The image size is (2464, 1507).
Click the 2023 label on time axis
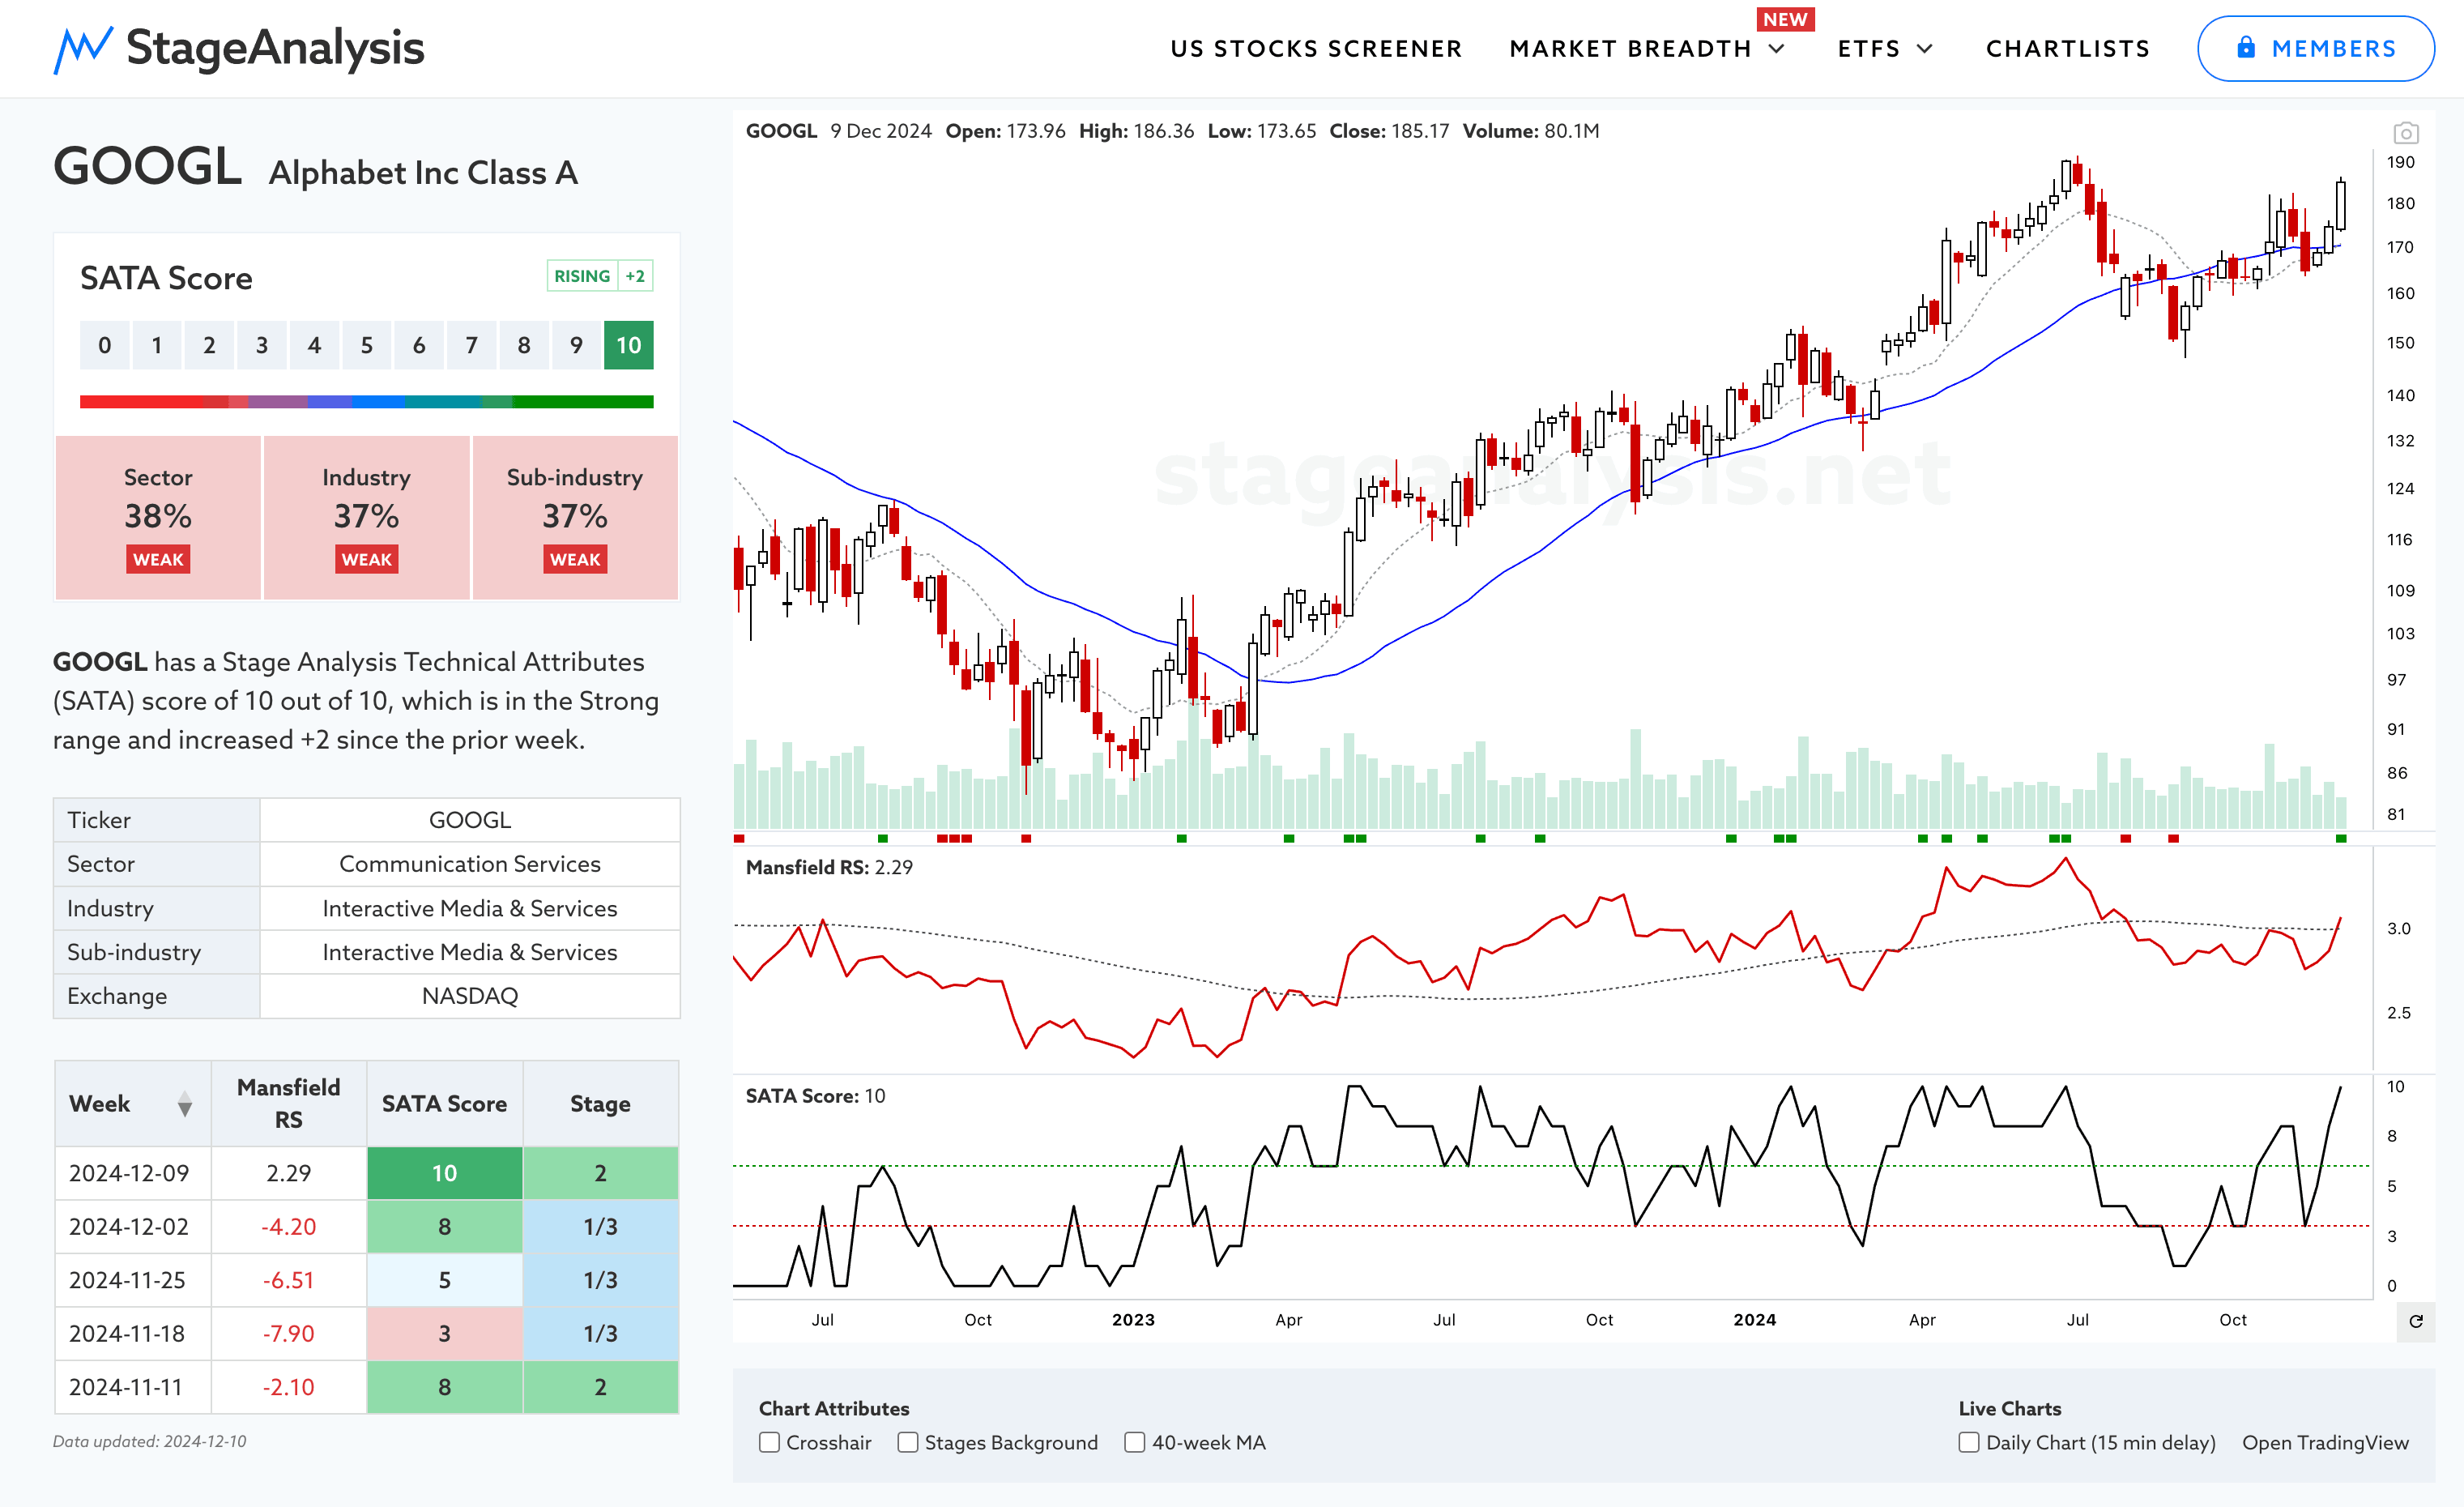(x=1133, y=1320)
